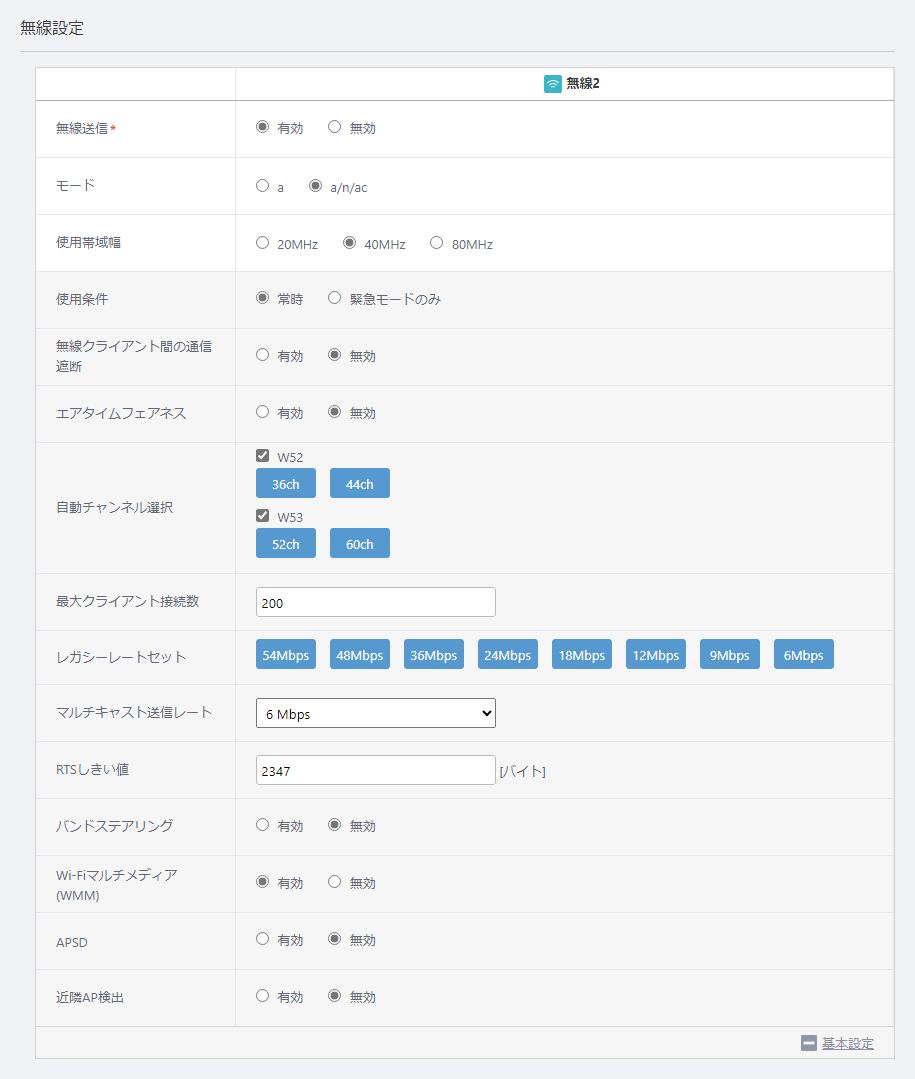
Task: Click the レガシーレートセット label
Action: click(121, 657)
